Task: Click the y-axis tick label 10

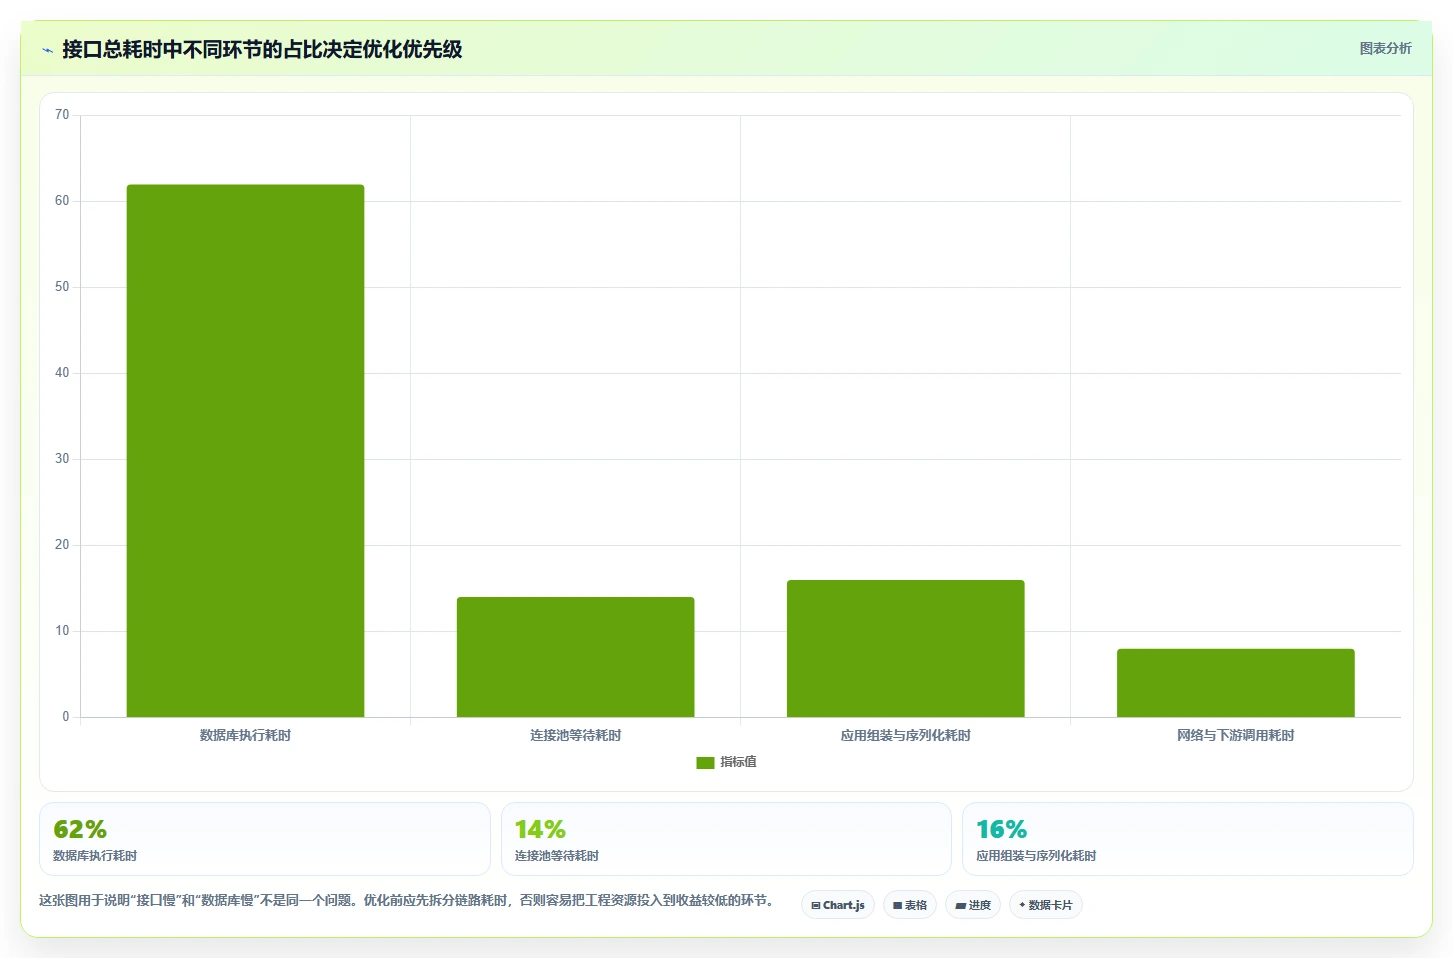Action: [x=62, y=631]
